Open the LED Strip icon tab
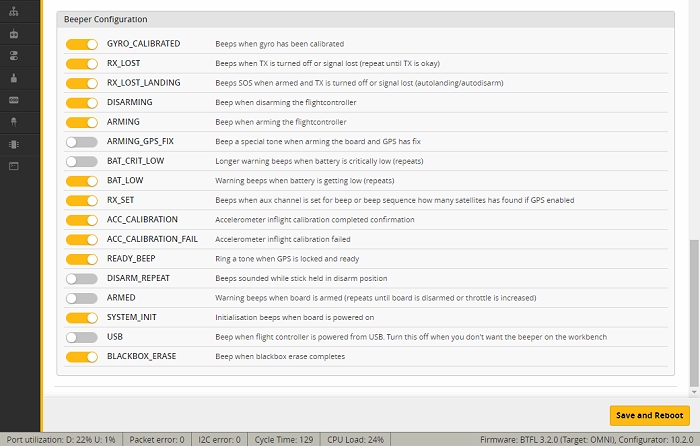This screenshot has width=700, height=446. 14,122
